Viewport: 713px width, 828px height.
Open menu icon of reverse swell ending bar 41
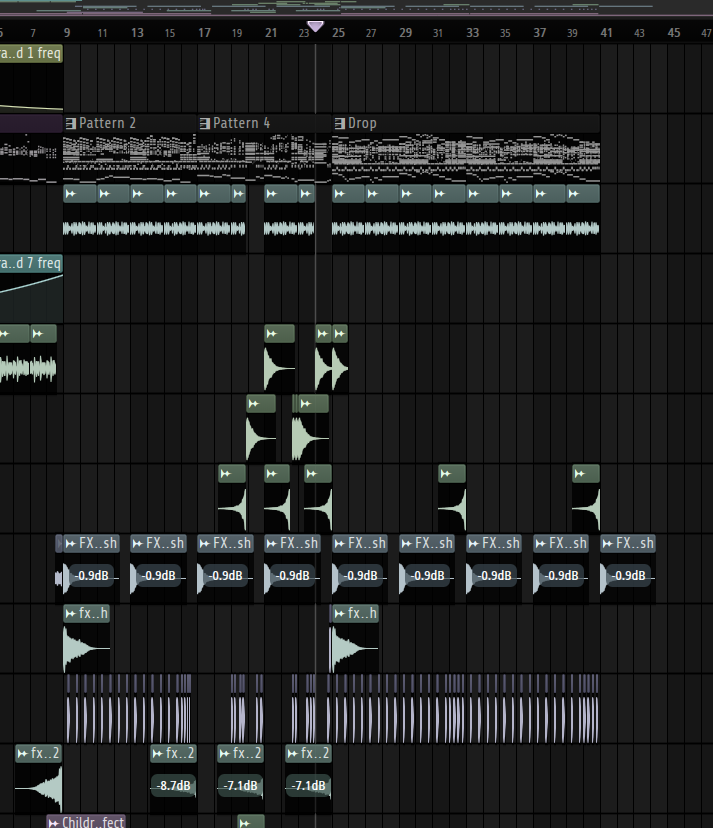click(580, 474)
